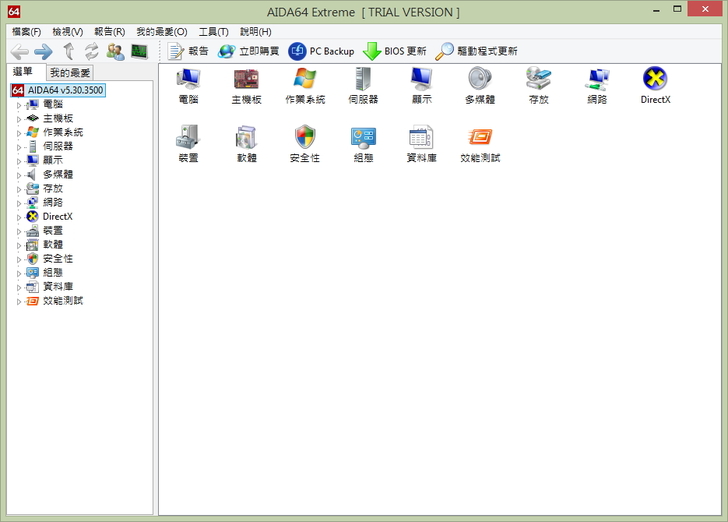Click the green back arrow in toolbar

pos(20,51)
